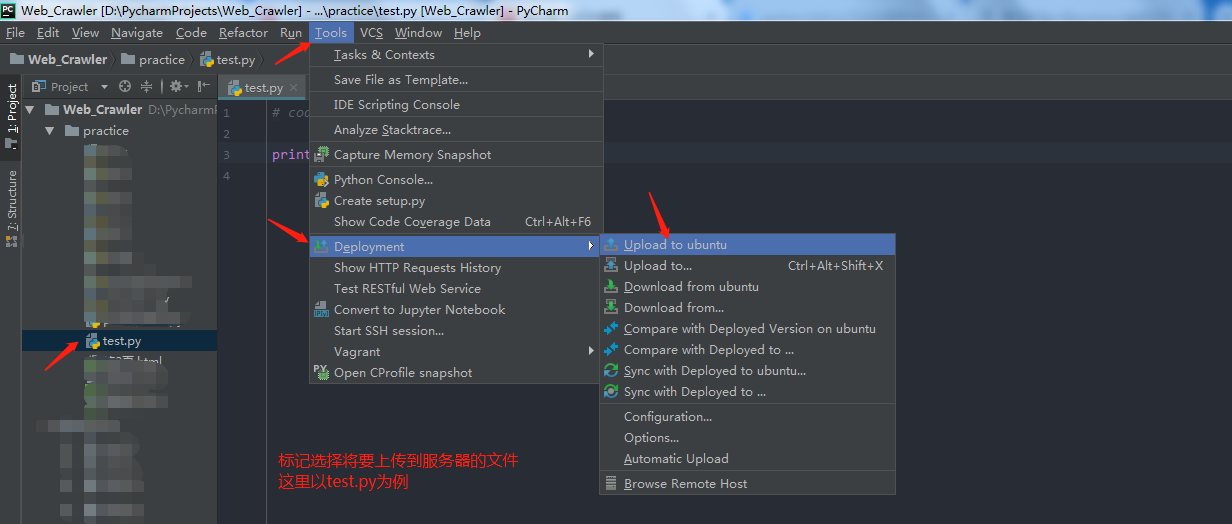Click the Compare with Deployed Version icon
The height and width of the screenshot is (524, 1232).
(x=611, y=329)
